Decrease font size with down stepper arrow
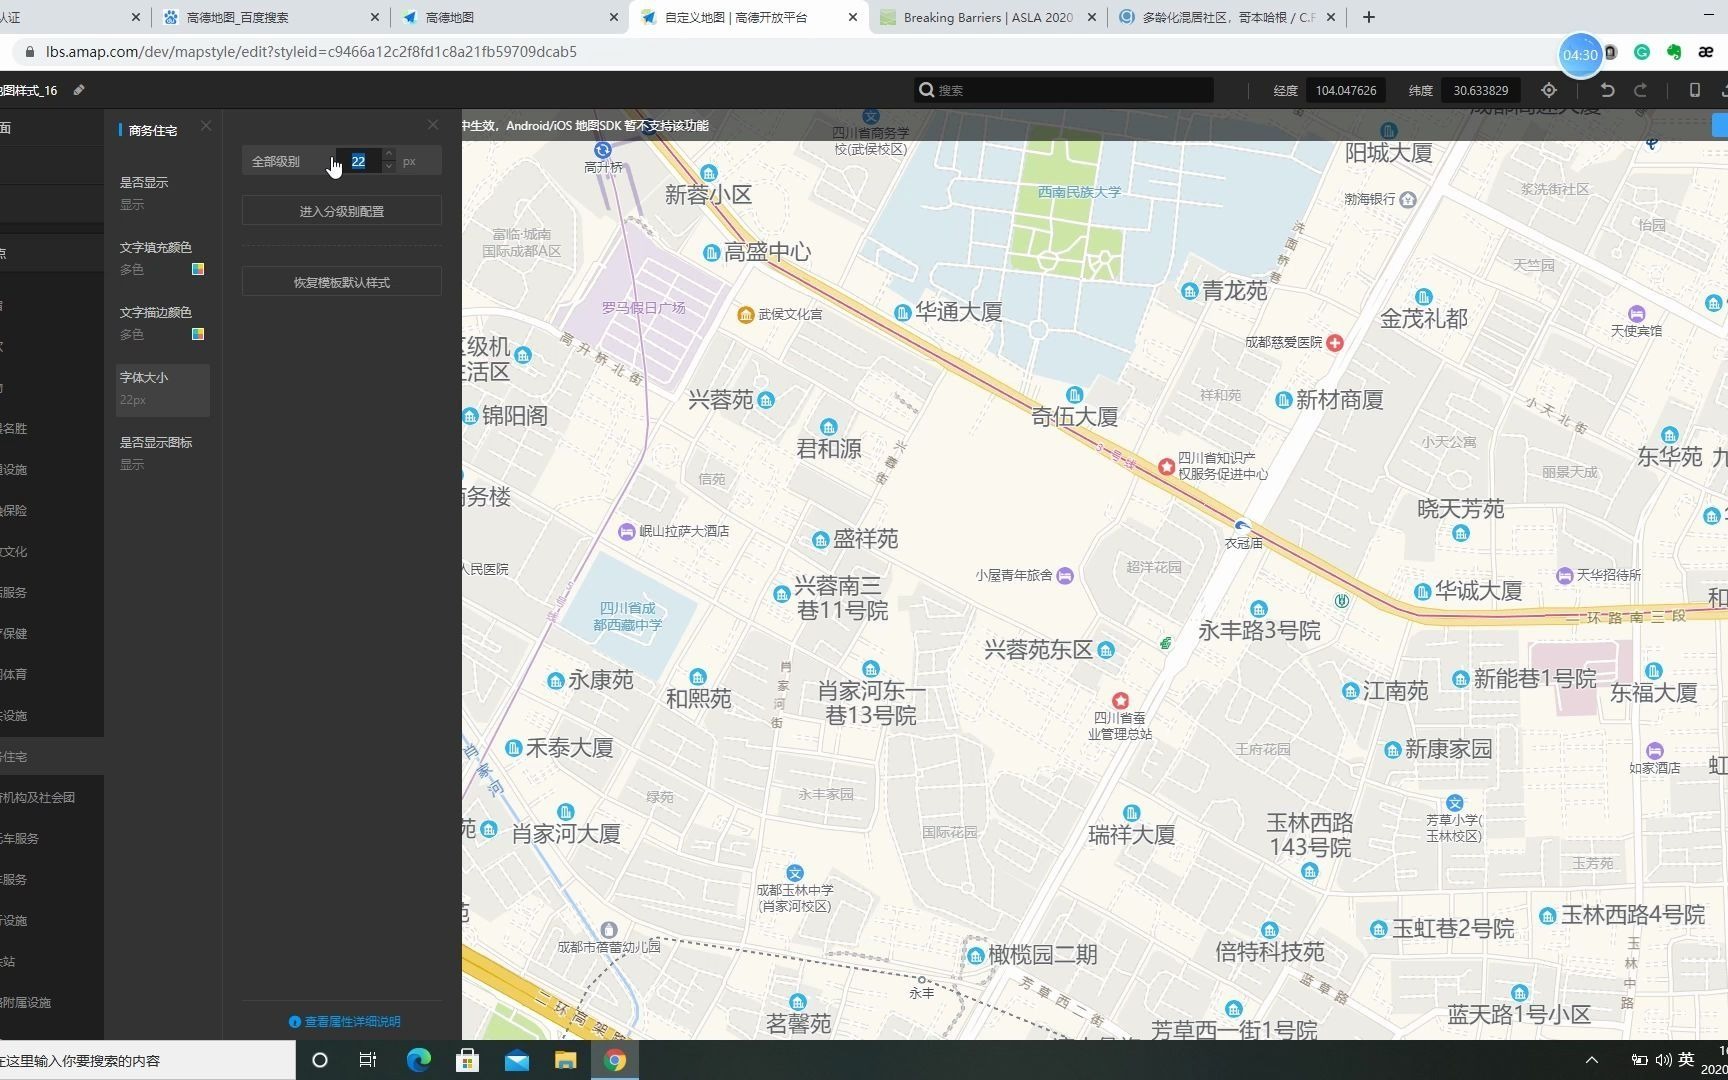Viewport: 1728px width, 1080px height. (389, 167)
